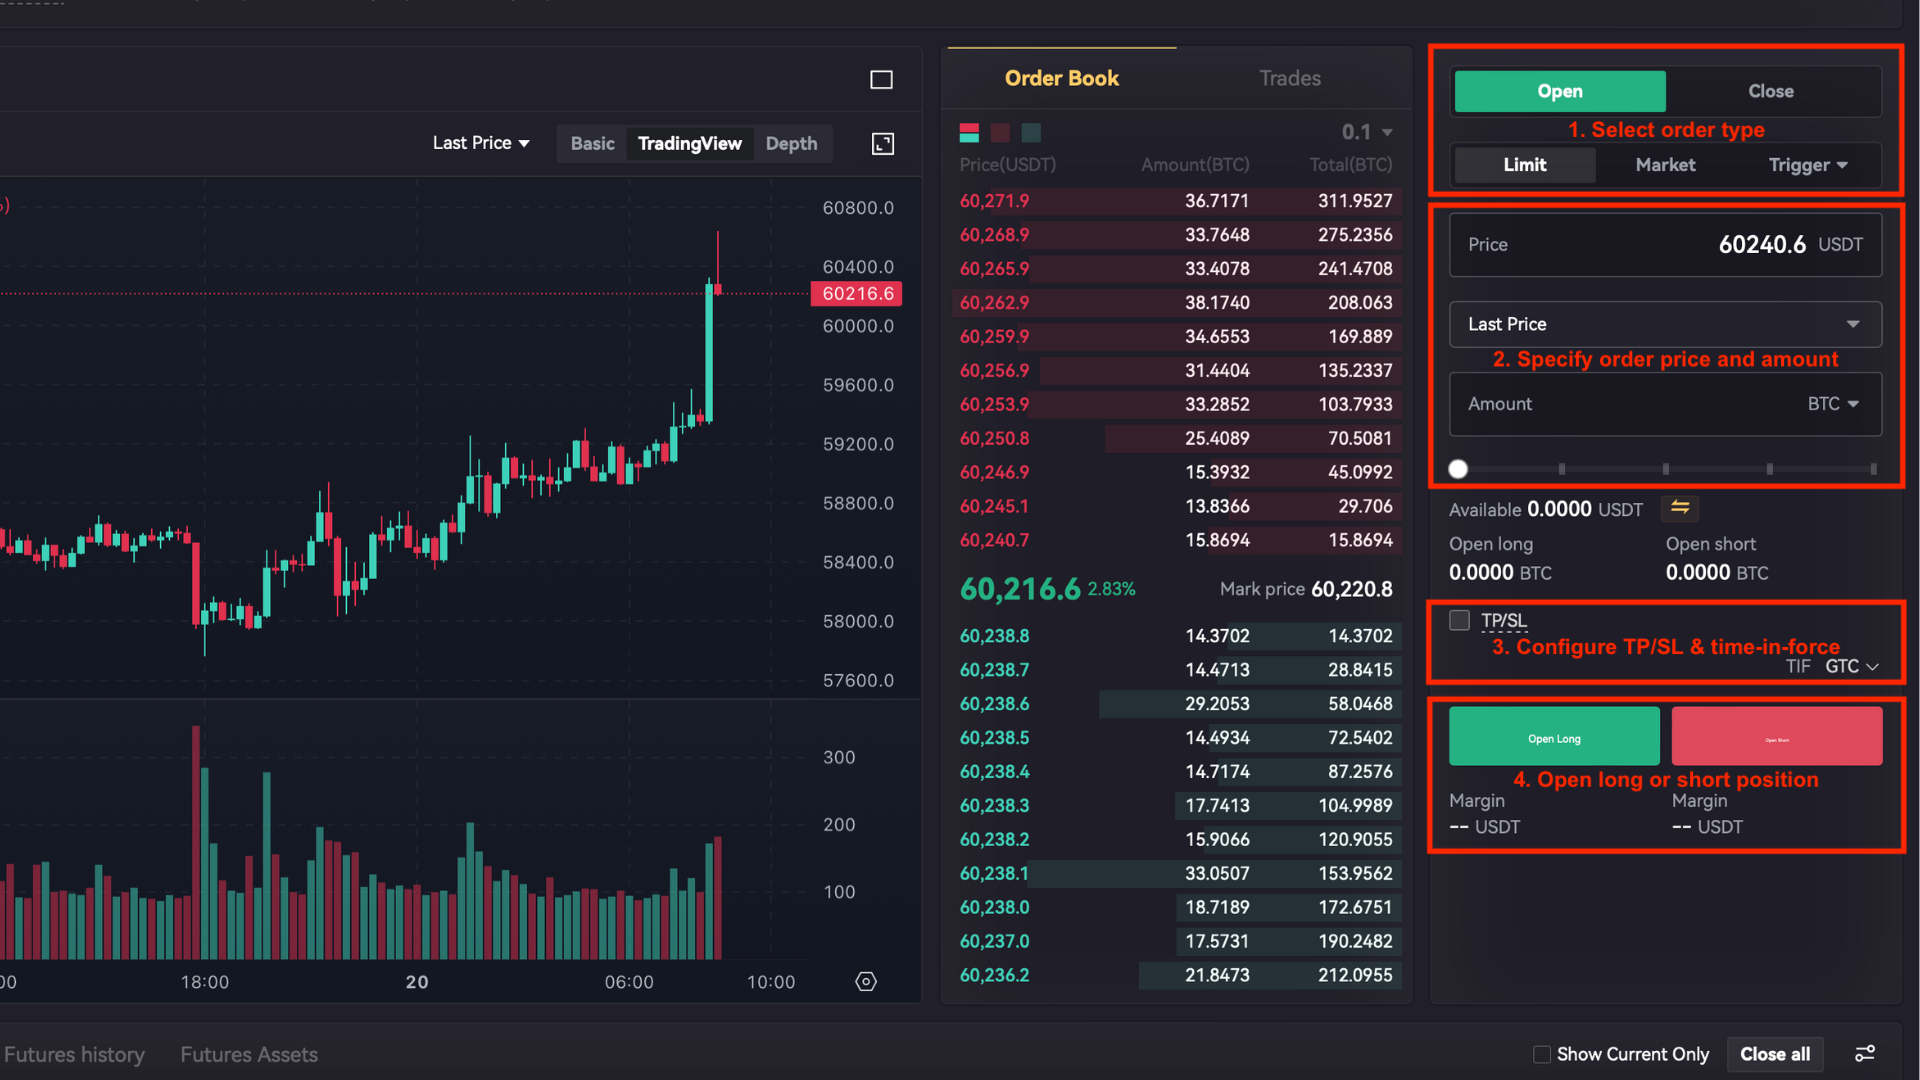Switch chart mode to Depth
1920x1080 pixels.
click(791, 144)
